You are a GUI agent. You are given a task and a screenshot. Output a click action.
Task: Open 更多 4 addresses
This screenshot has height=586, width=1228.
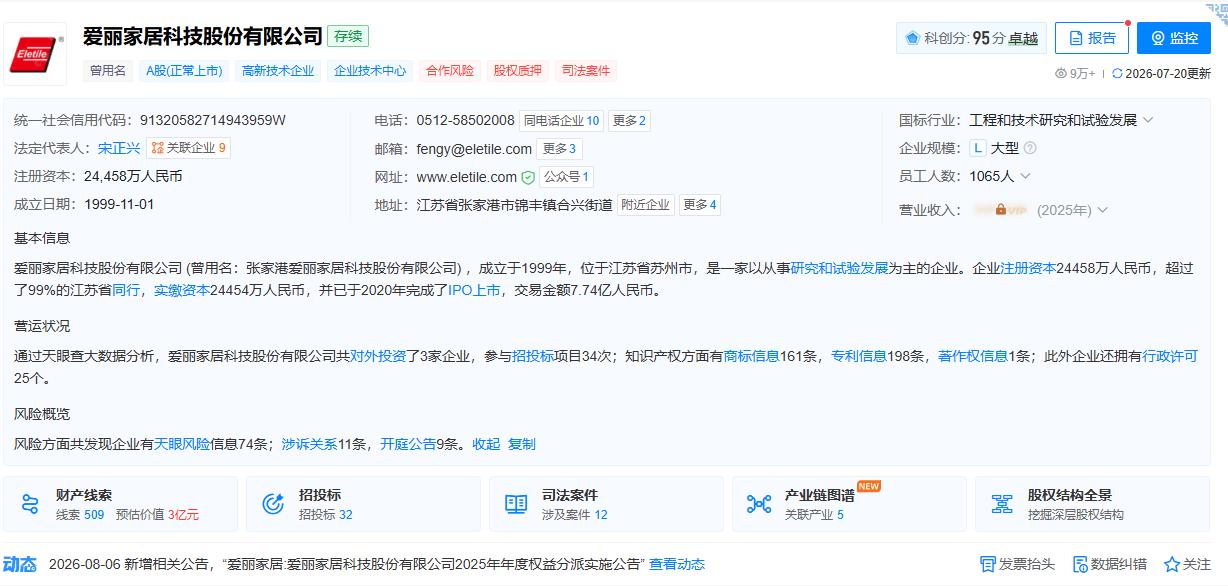700,205
